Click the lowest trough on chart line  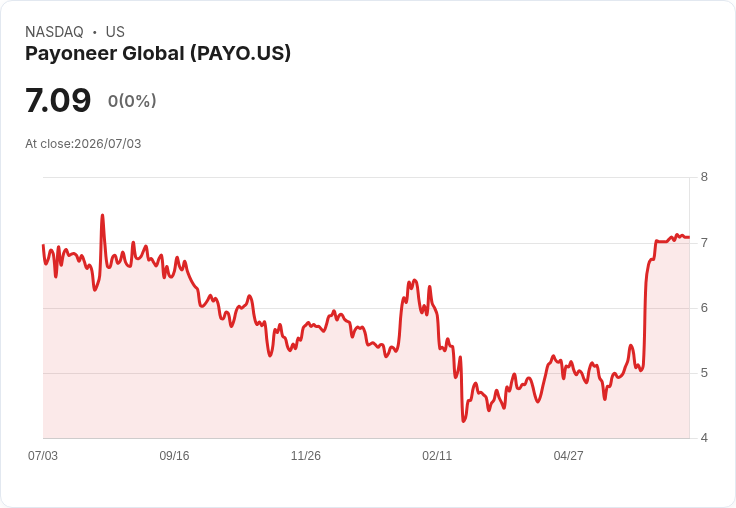point(463,421)
